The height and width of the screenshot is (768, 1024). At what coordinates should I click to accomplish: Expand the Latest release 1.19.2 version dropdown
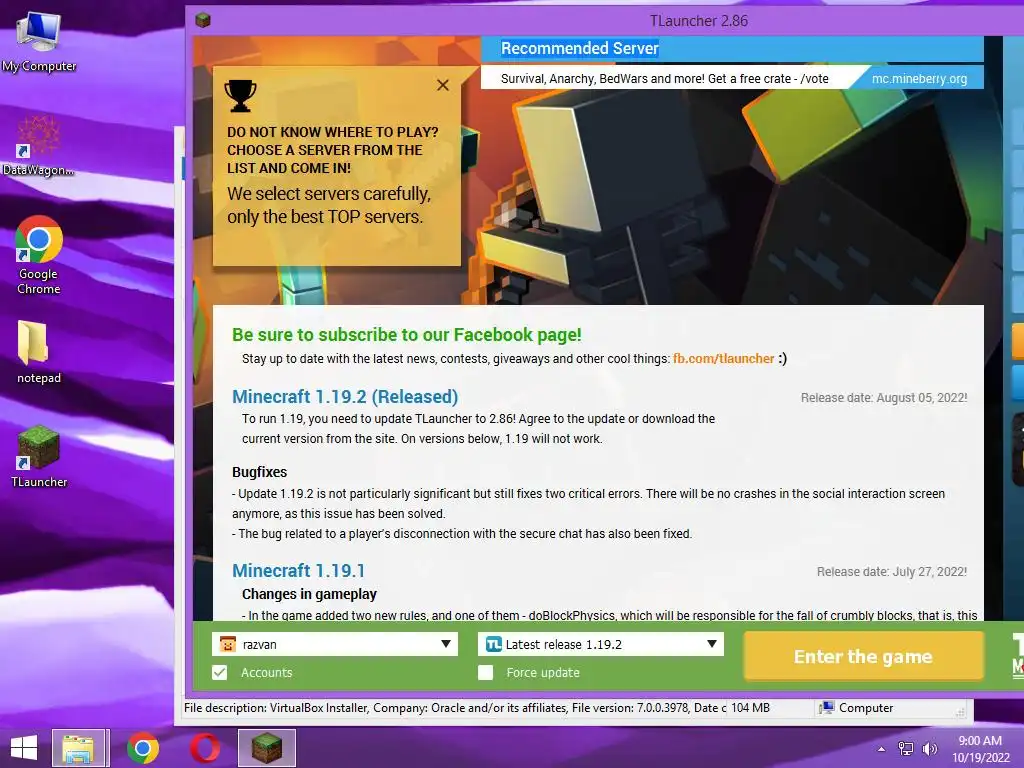[x=712, y=644]
